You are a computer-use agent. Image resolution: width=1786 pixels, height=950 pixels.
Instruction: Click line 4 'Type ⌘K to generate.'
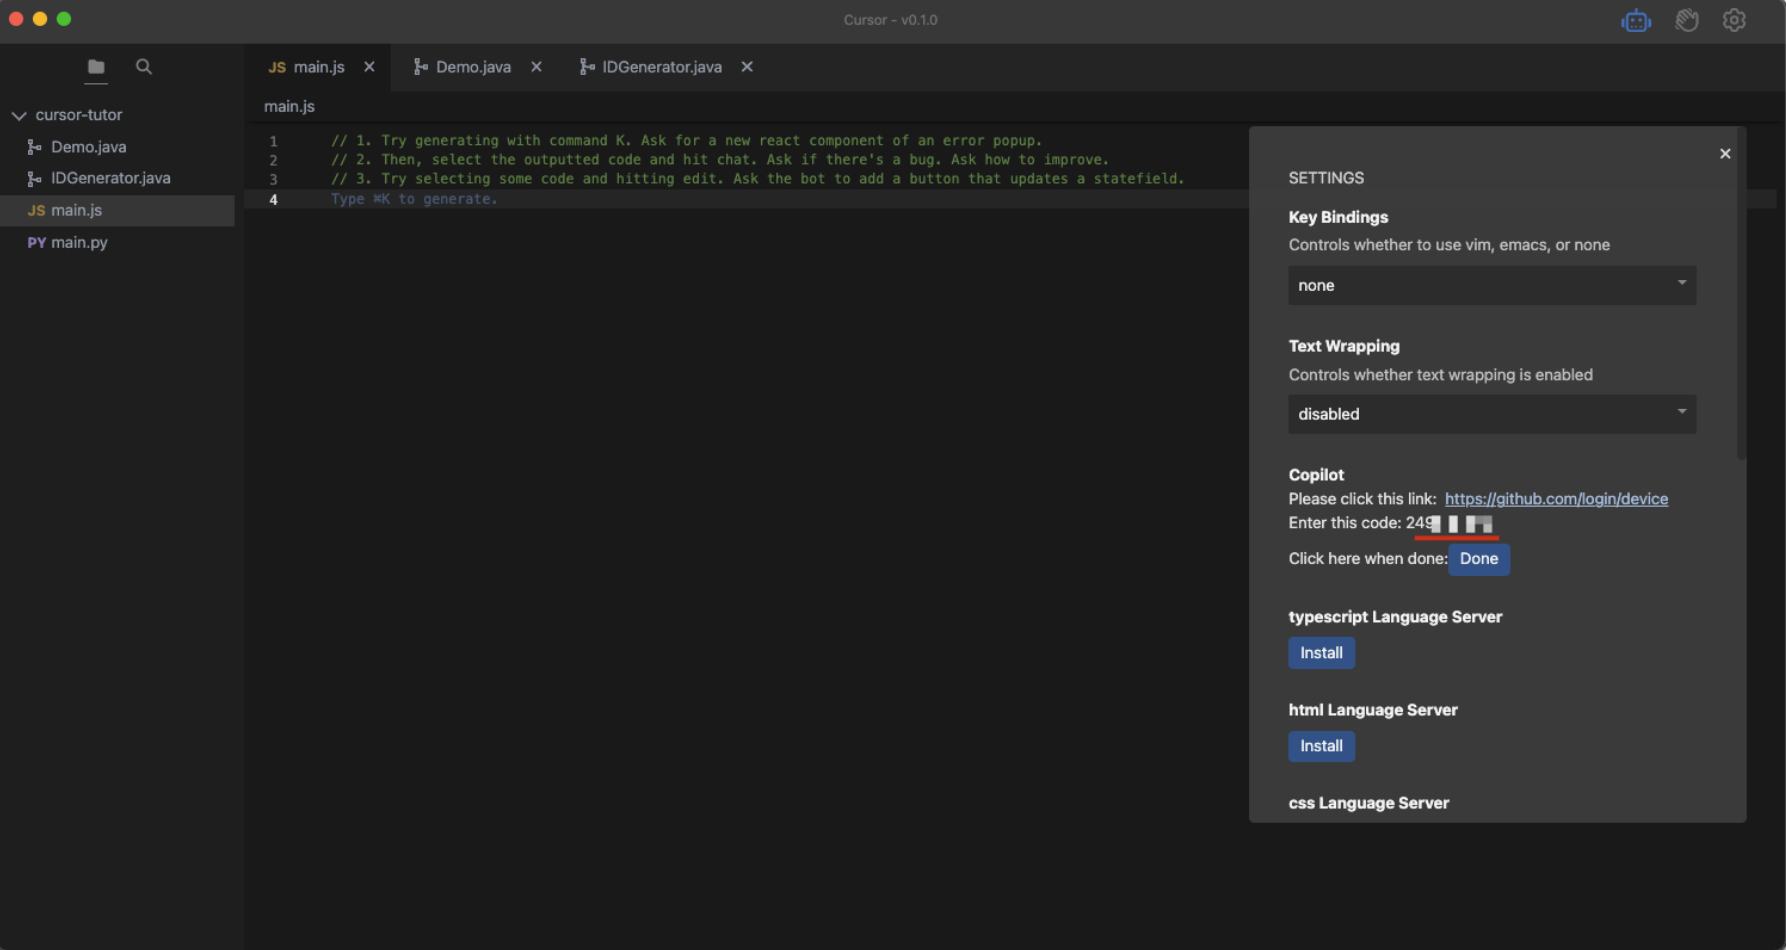(x=414, y=199)
